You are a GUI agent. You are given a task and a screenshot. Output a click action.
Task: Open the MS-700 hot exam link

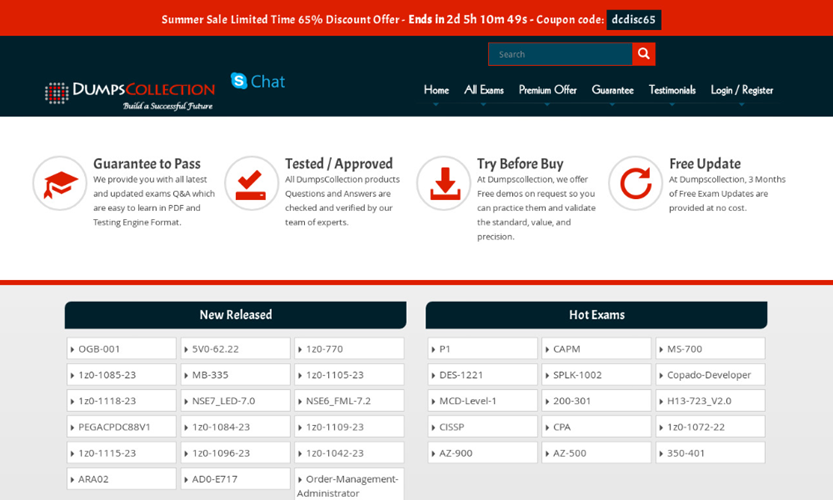710,349
